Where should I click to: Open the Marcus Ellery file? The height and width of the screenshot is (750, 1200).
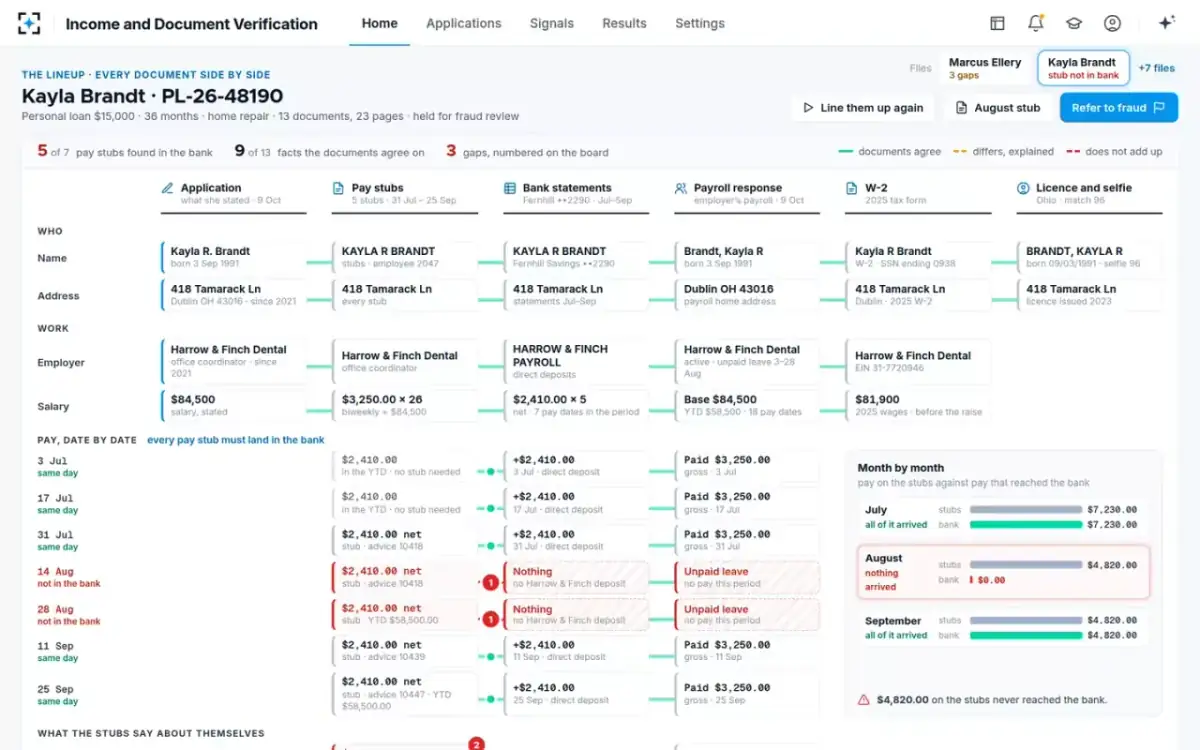(x=985, y=68)
